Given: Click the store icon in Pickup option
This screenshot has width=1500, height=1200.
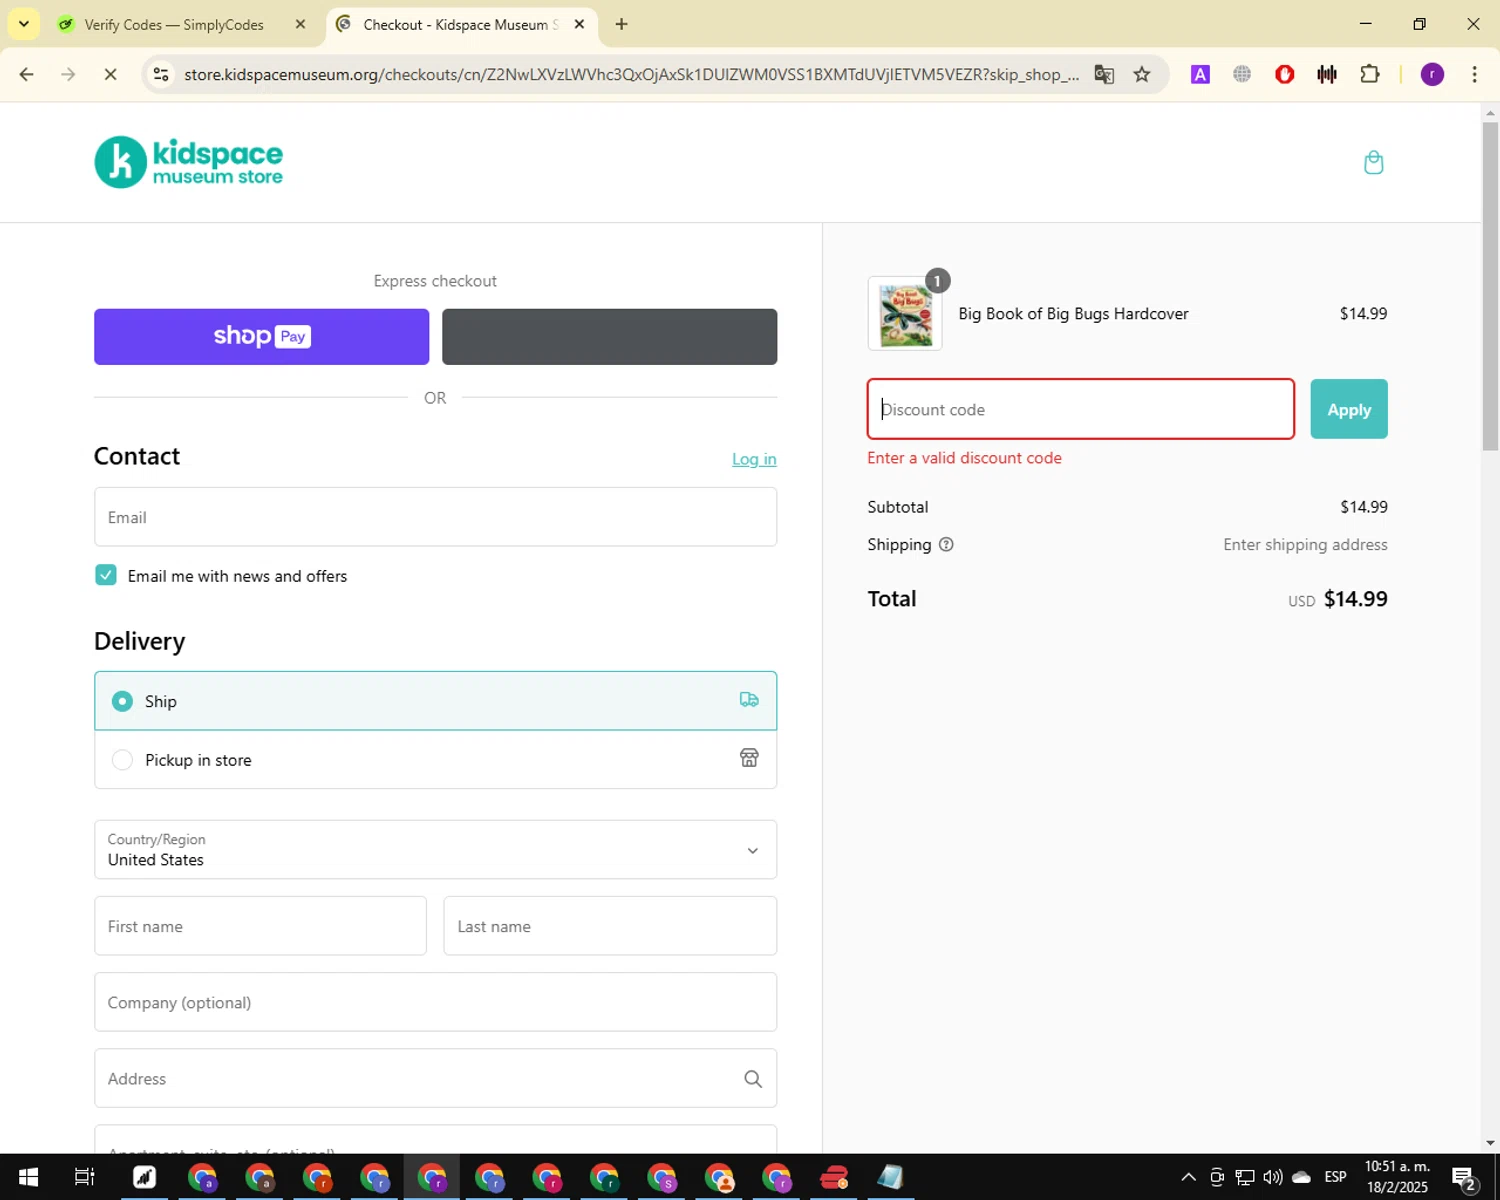Looking at the screenshot, I should click(x=749, y=758).
